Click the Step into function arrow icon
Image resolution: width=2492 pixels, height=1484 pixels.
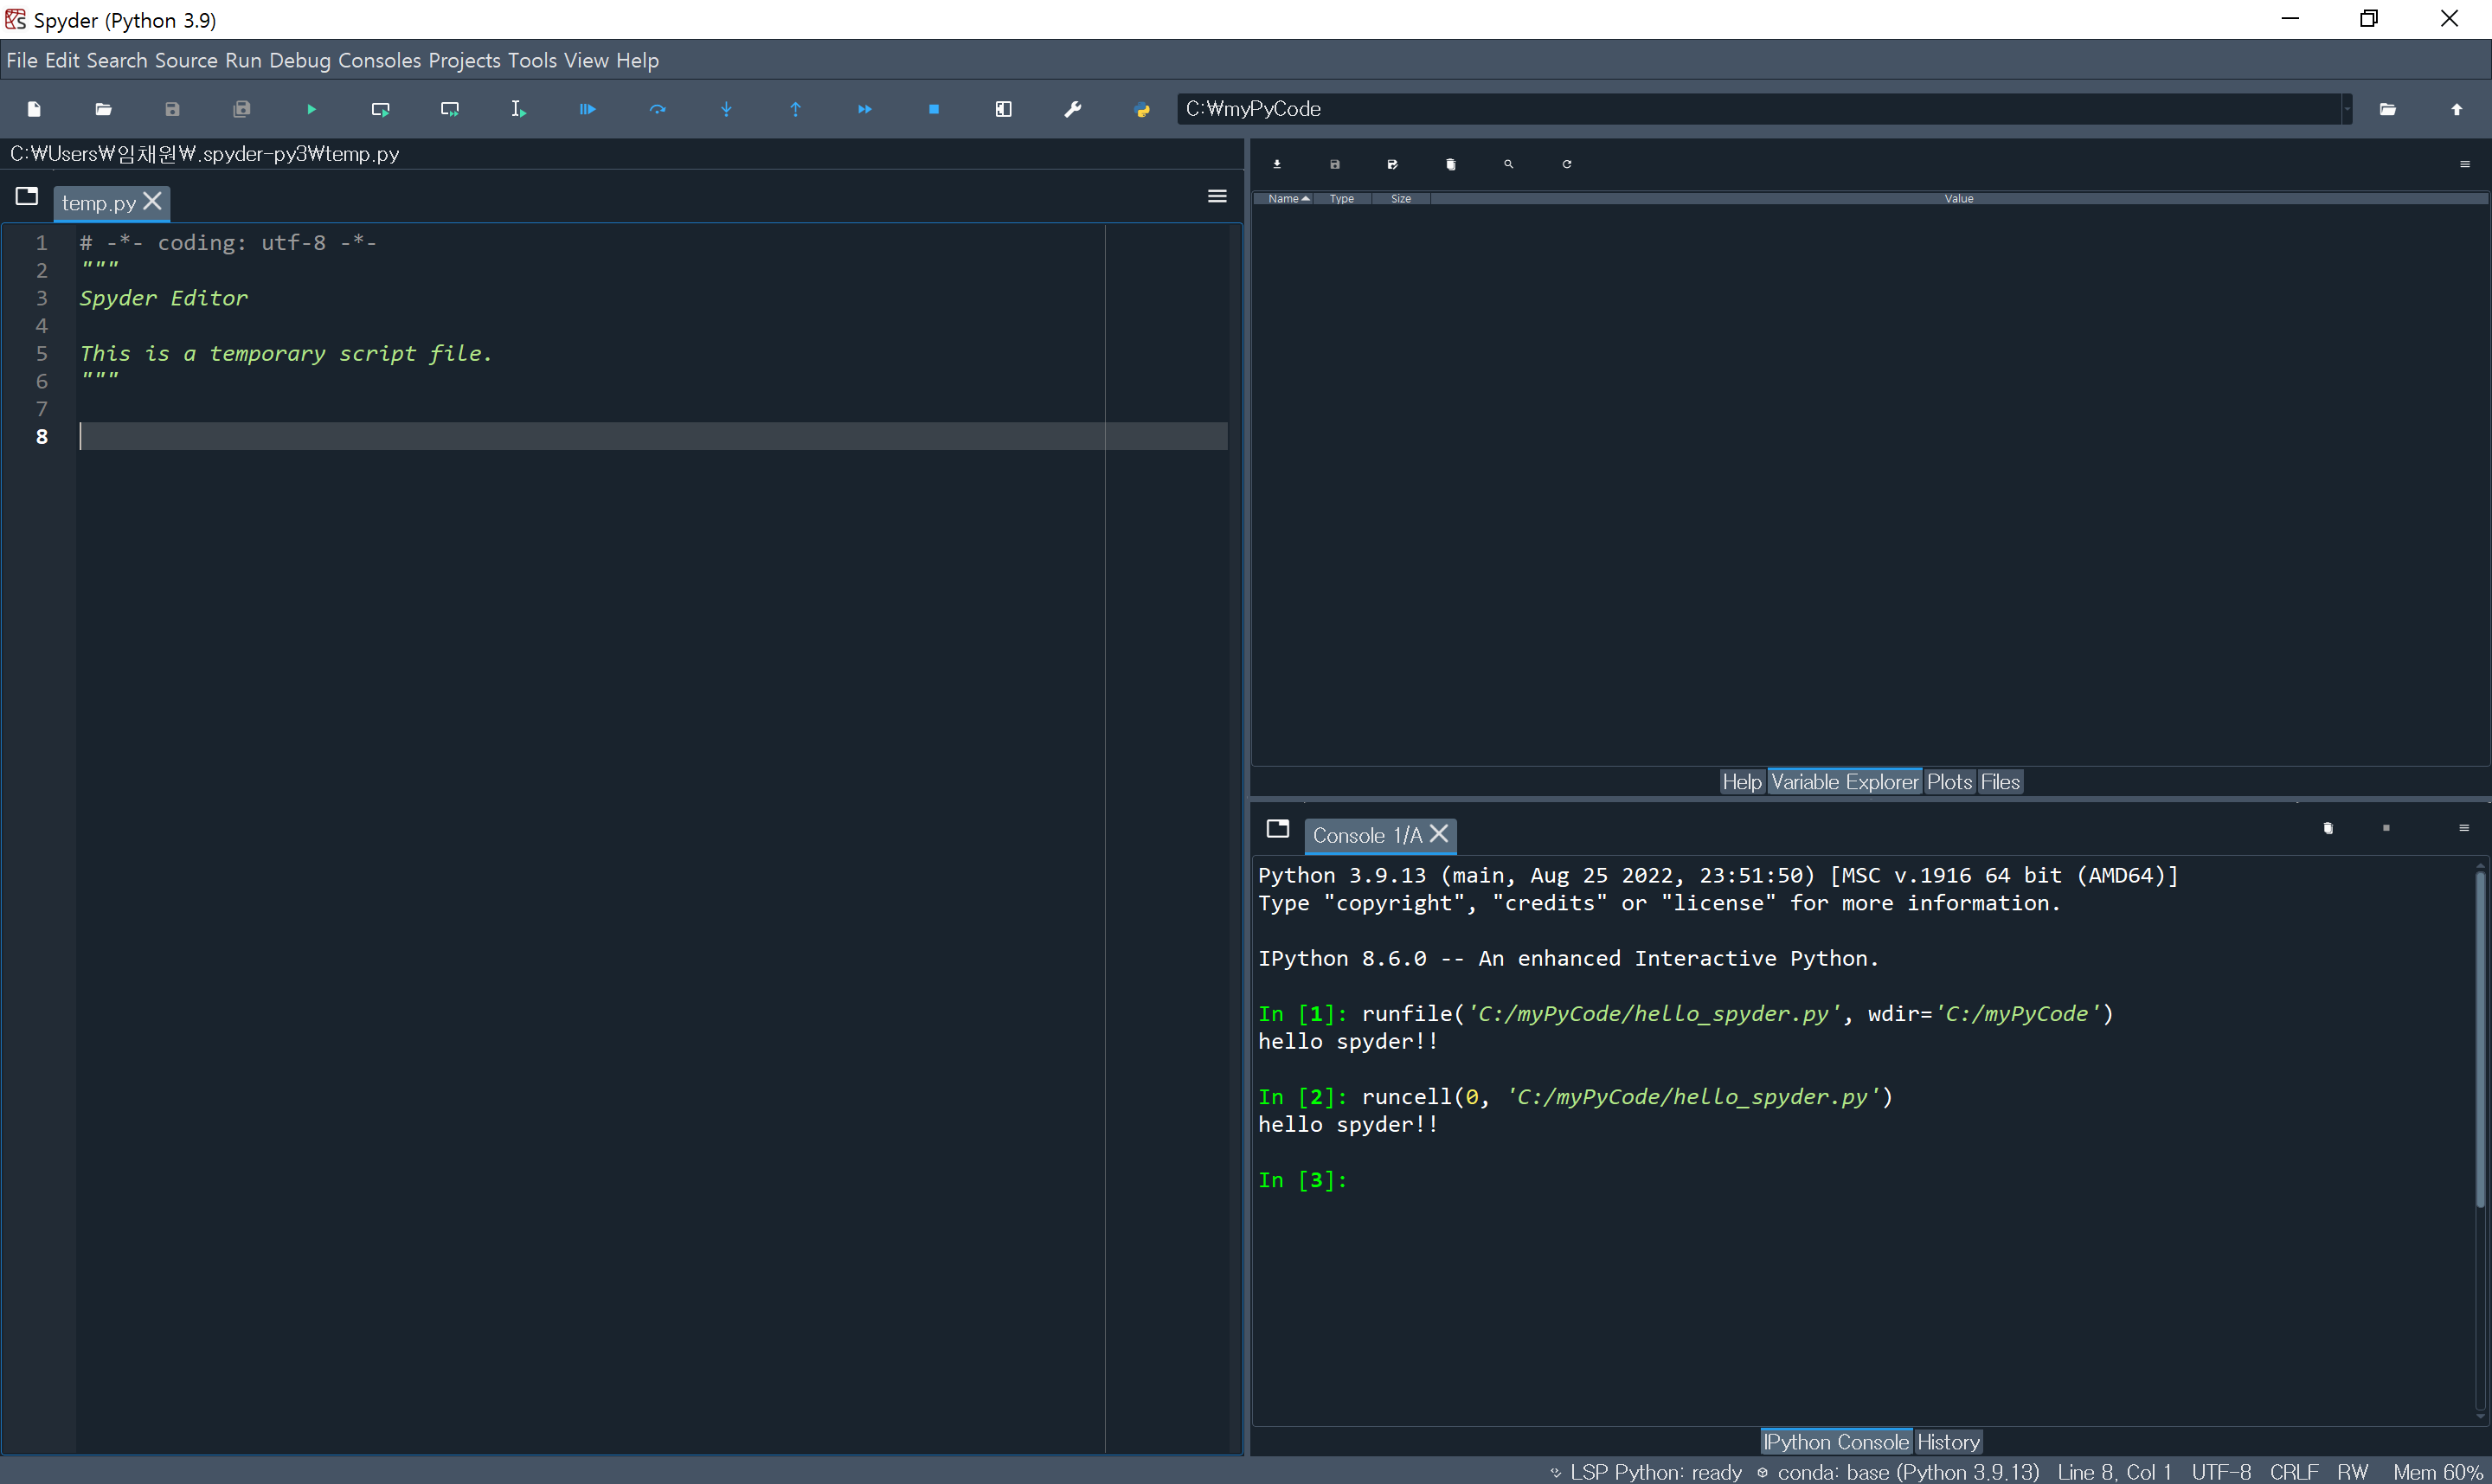(x=726, y=109)
